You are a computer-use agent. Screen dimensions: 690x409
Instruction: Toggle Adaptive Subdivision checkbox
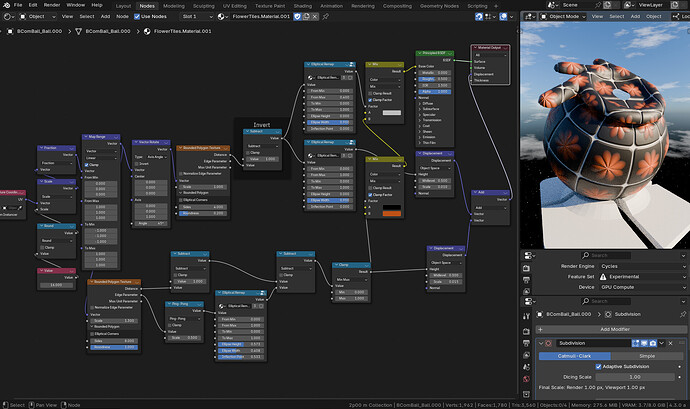pos(598,366)
